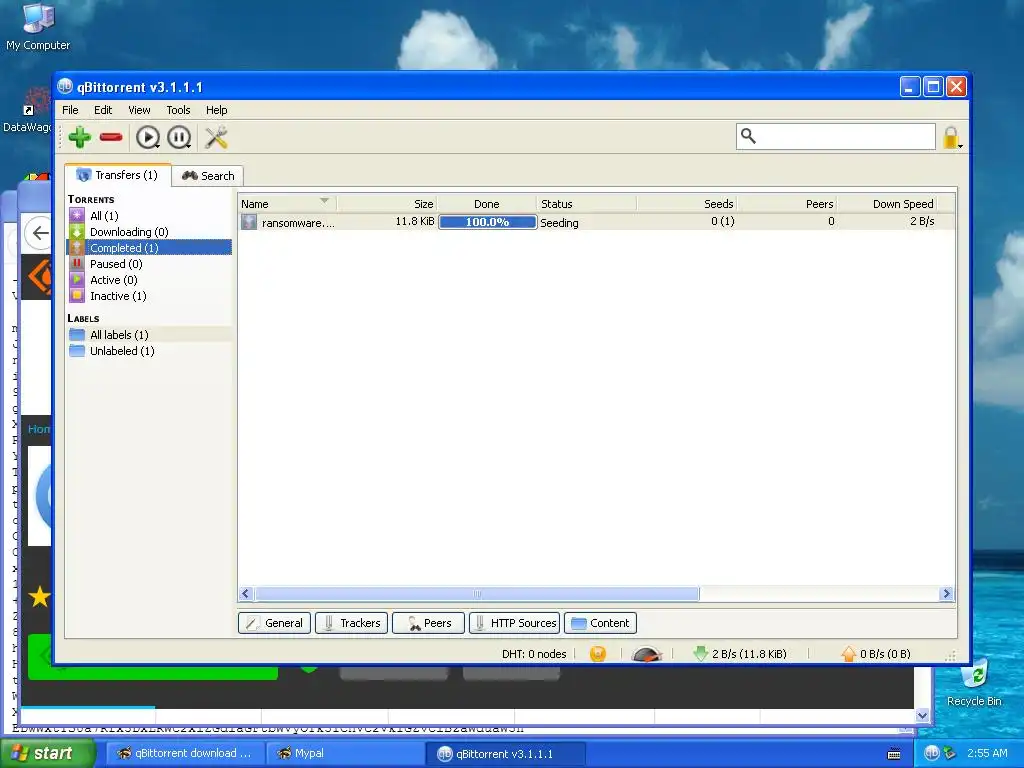
Task: Sort by the Done column header
Action: (x=487, y=204)
